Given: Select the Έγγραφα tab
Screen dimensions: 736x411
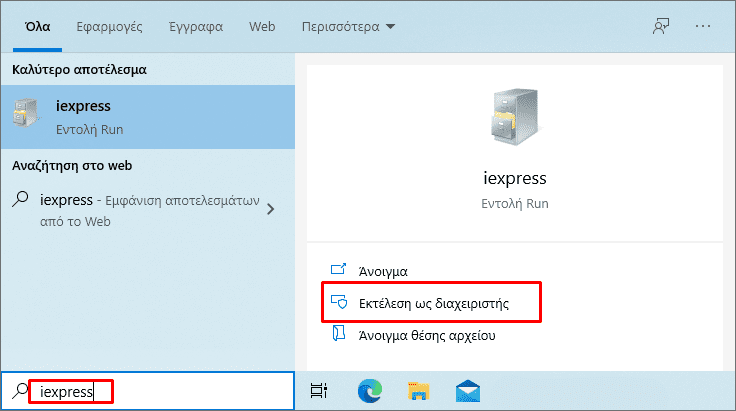Looking at the screenshot, I should pos(196,27).
